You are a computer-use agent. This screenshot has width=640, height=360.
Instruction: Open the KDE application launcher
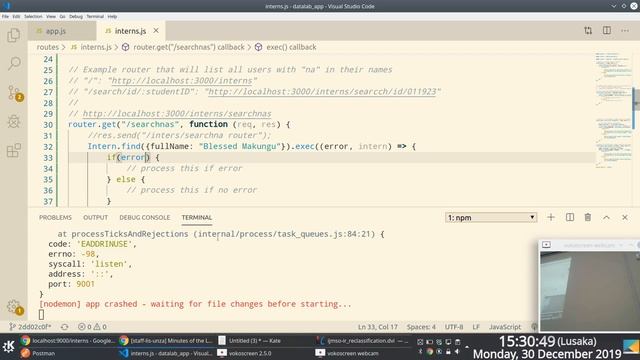coord(9,347)
